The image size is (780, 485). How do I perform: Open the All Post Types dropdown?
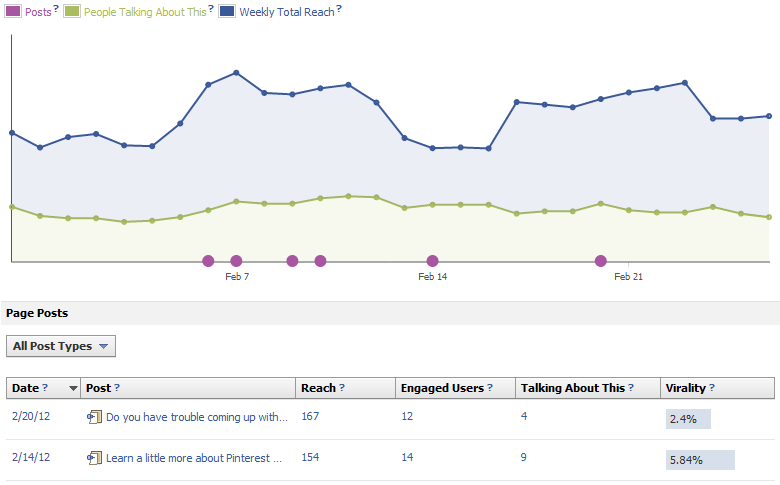[61, 346]
